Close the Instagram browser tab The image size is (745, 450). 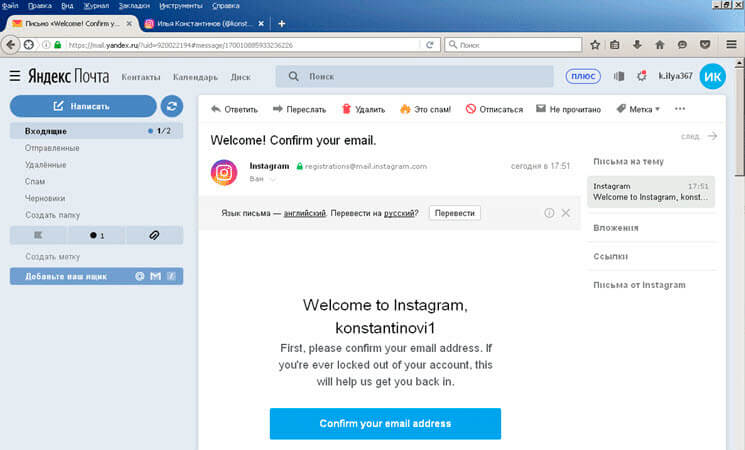(261, 23)
